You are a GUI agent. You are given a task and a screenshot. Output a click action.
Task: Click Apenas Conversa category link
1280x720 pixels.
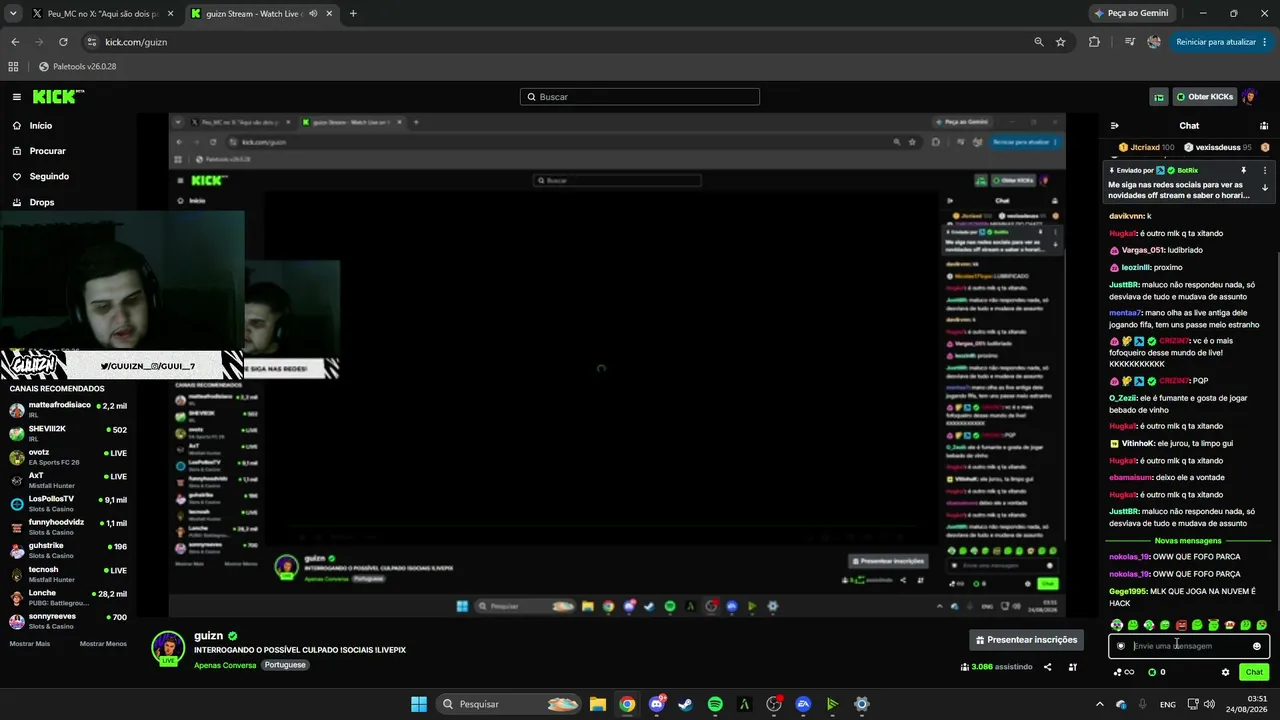pos(225,665)
